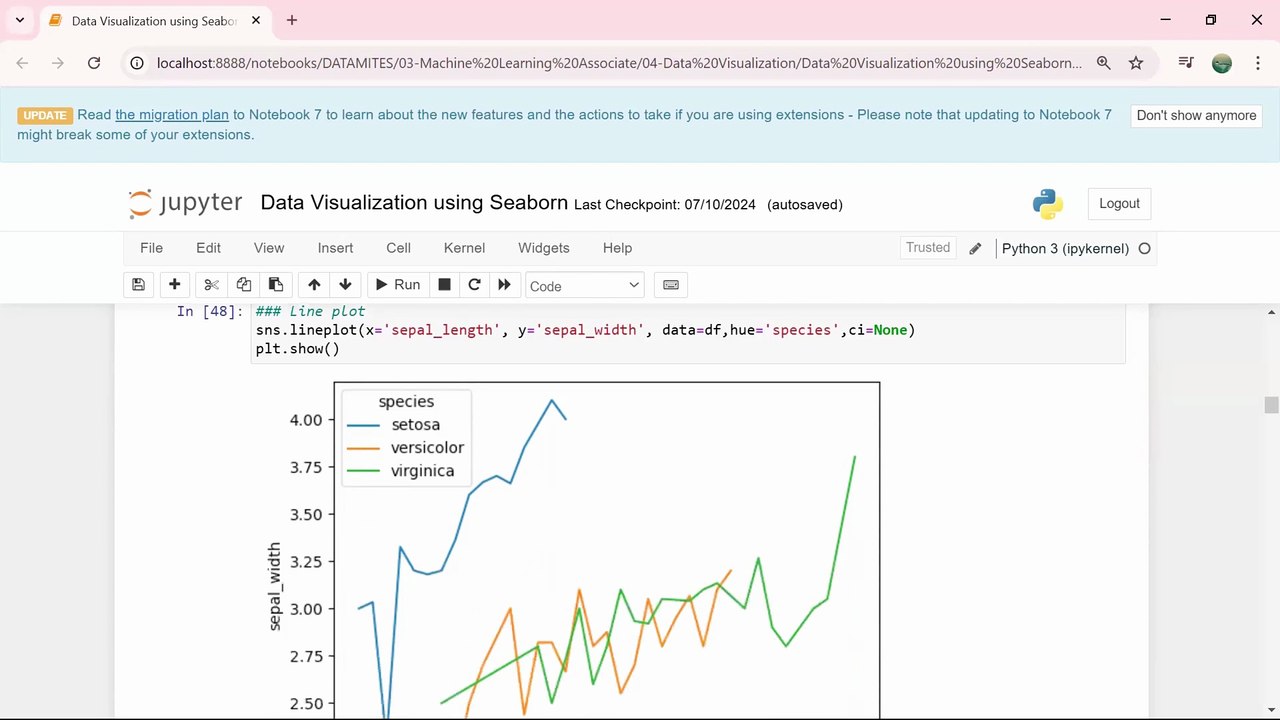Viewport: 1280px width, 720px height.
Task: Run the current cell
Action: click(398, 285)
